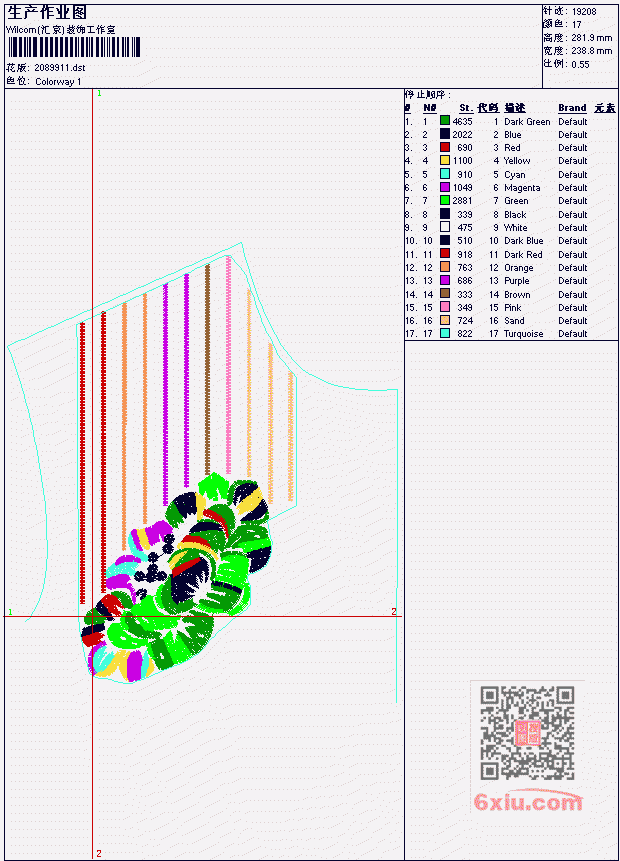Image resolution: width=620 pixels, height=861 pixels.
Task: Click the 'Orange' description text
Action: (519, 268)
